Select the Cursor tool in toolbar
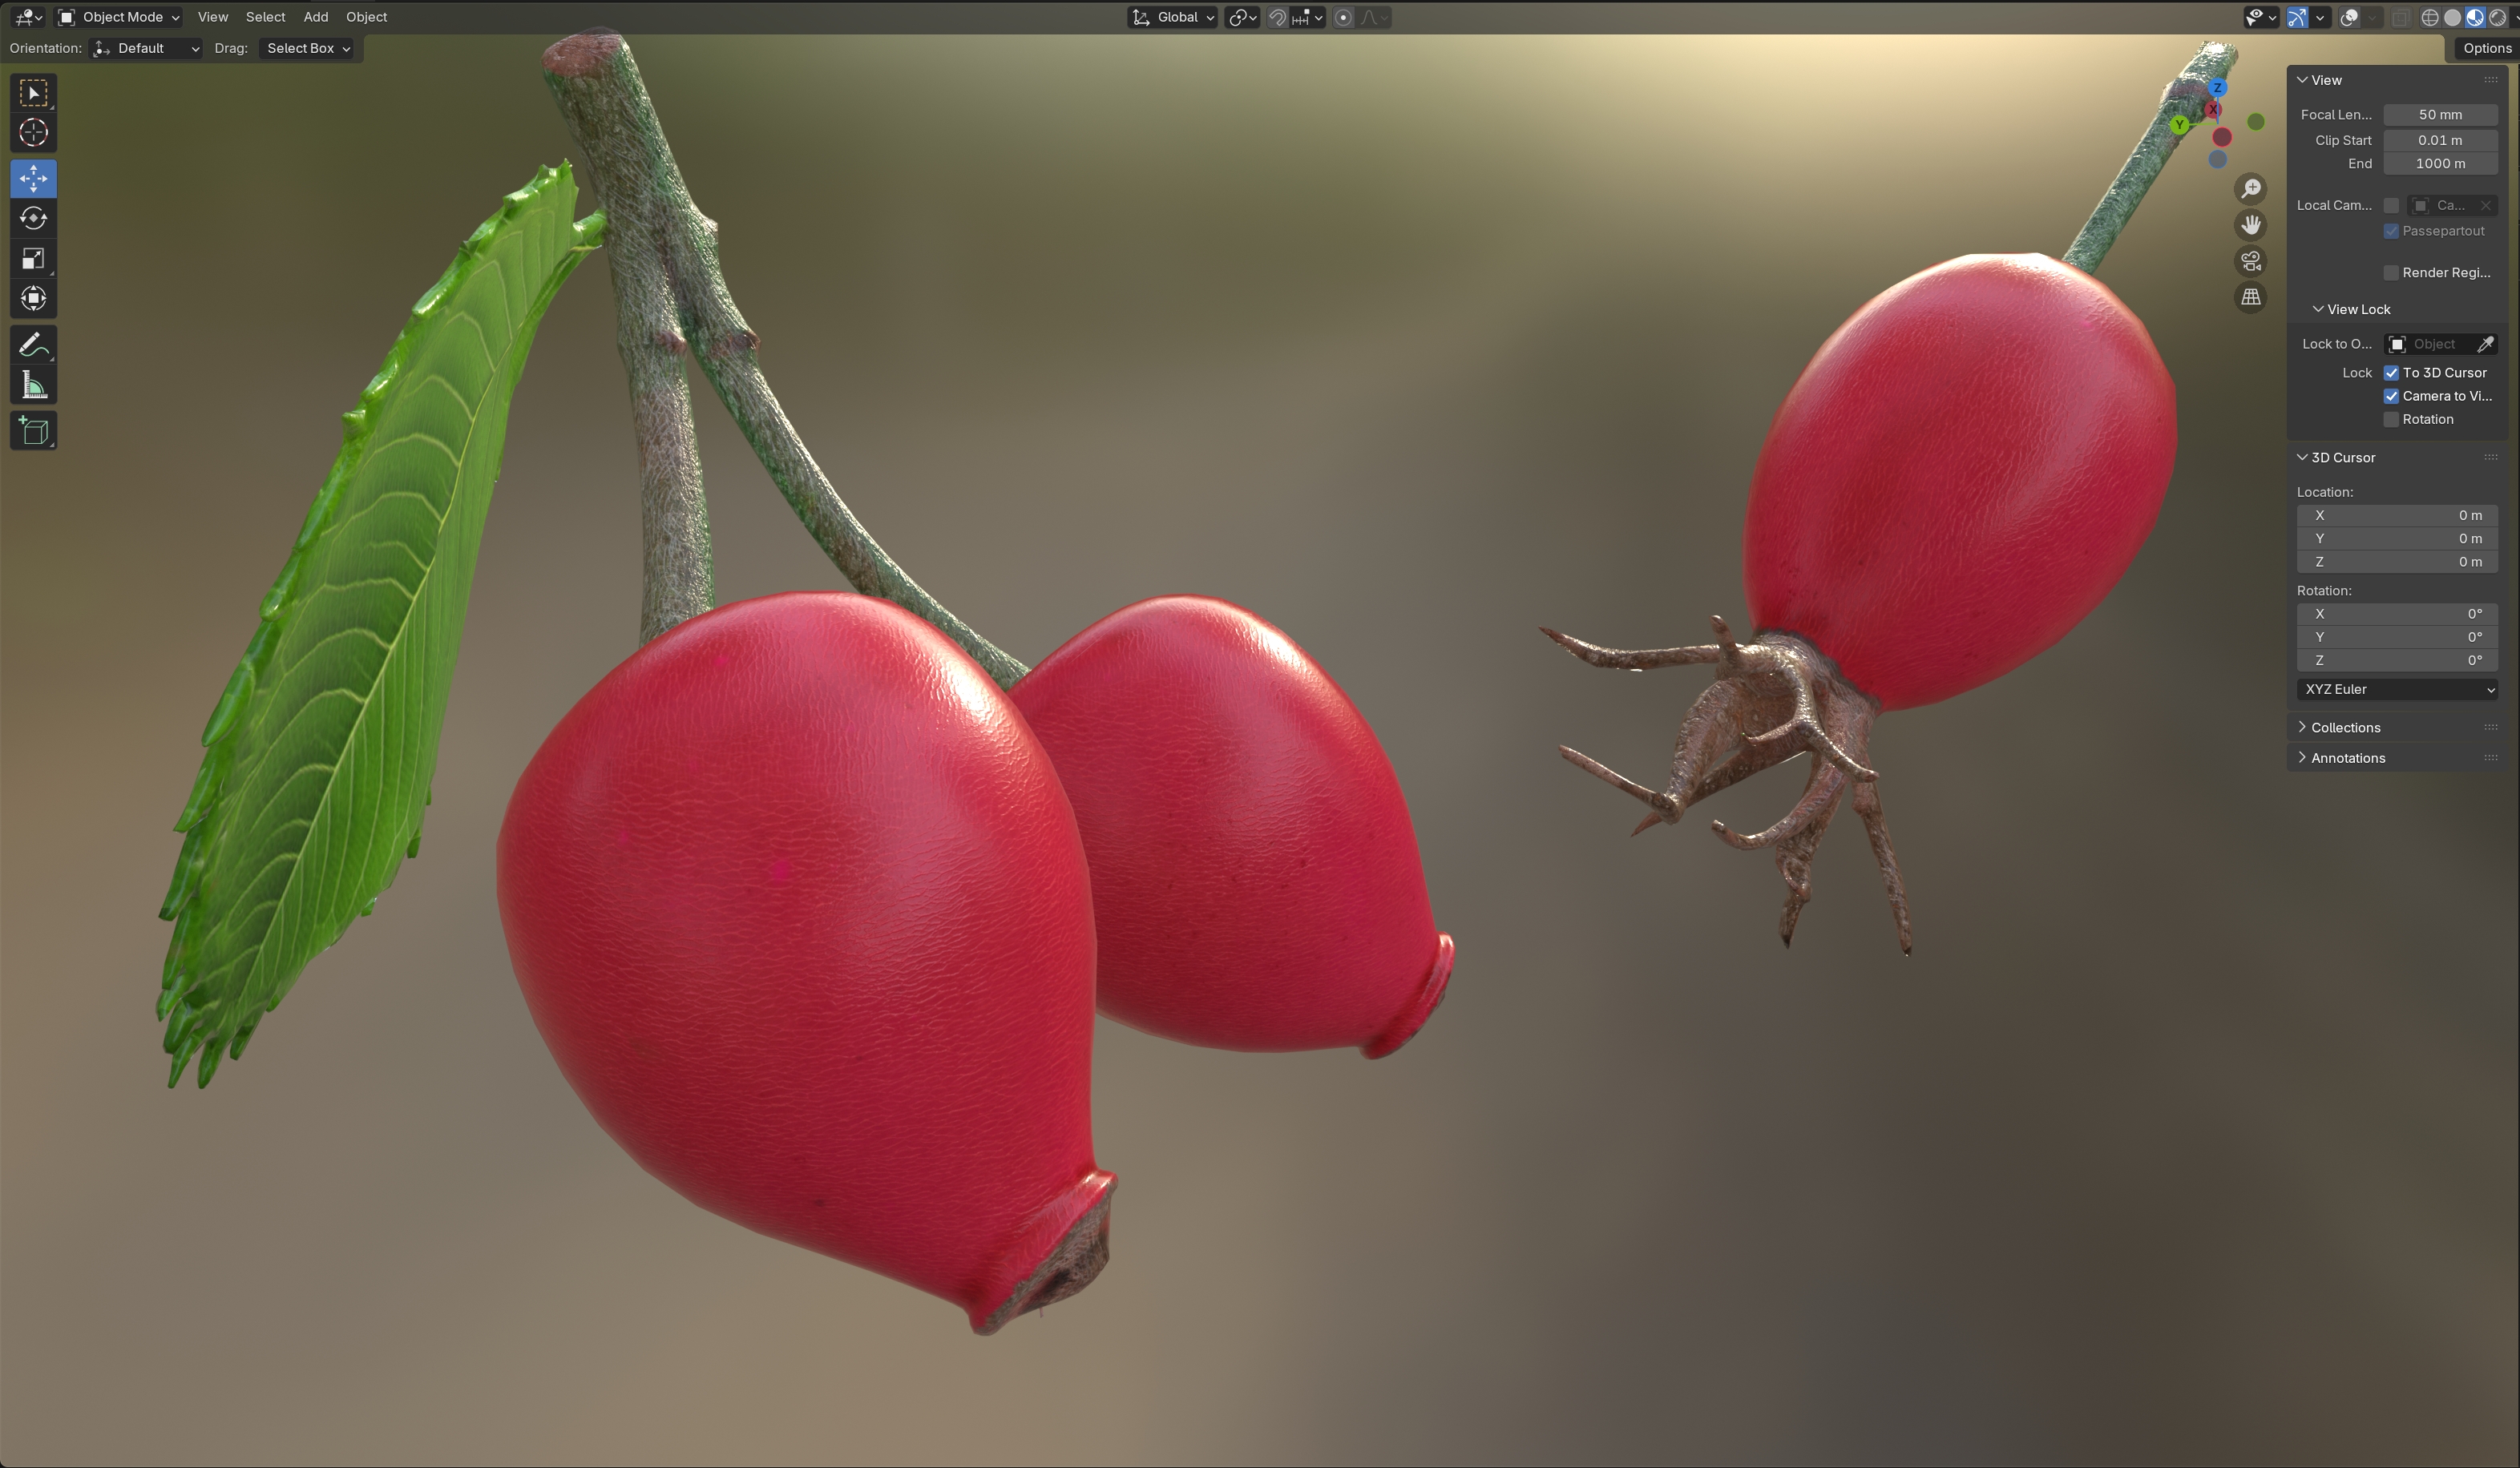Screen dimensions: 2520x1468 pos(33,133)
